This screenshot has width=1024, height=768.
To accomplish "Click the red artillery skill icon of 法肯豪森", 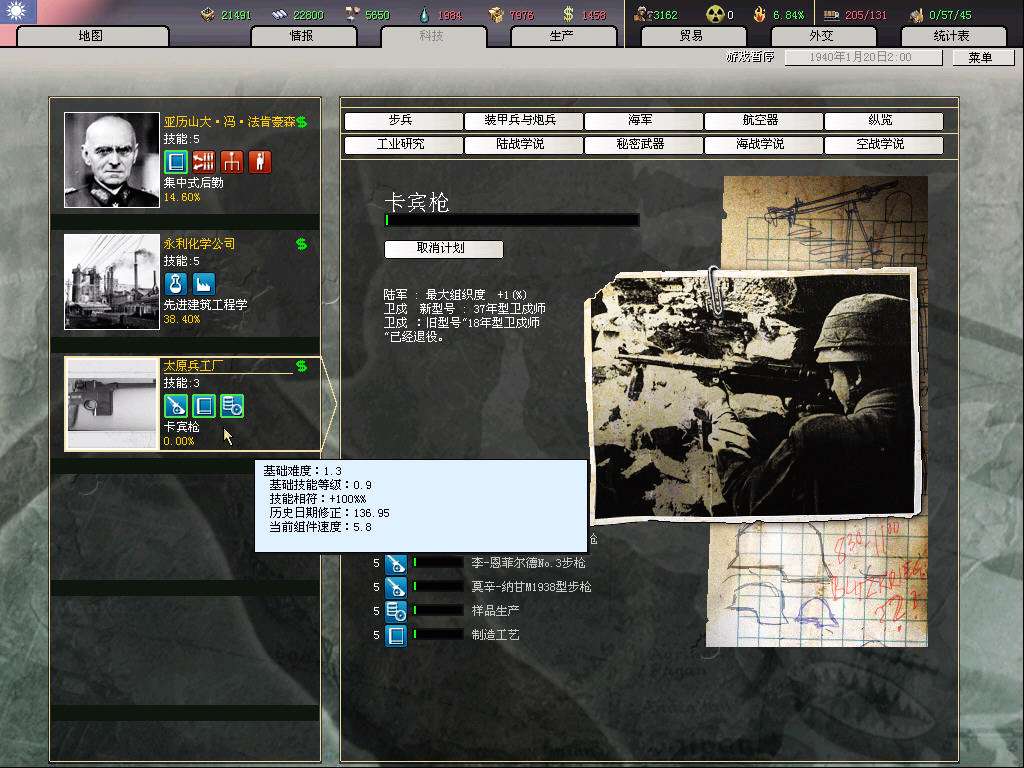I will tap(204, 161).
